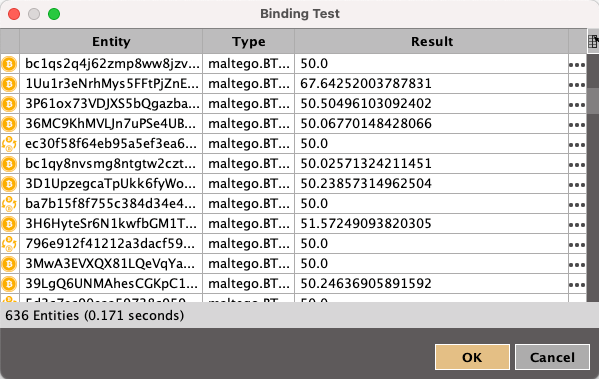Click the Bitcoin icon beside 36MC9KhMVLJn7uPSe4UB
The height and width of the screenshot is (379, 599).
coord(9,124)
